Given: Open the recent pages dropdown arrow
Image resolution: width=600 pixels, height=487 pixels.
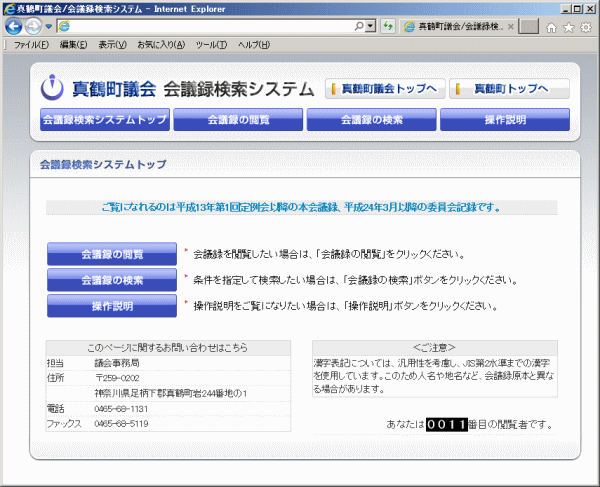Looking at the screenshot, I should coord(49,26).
